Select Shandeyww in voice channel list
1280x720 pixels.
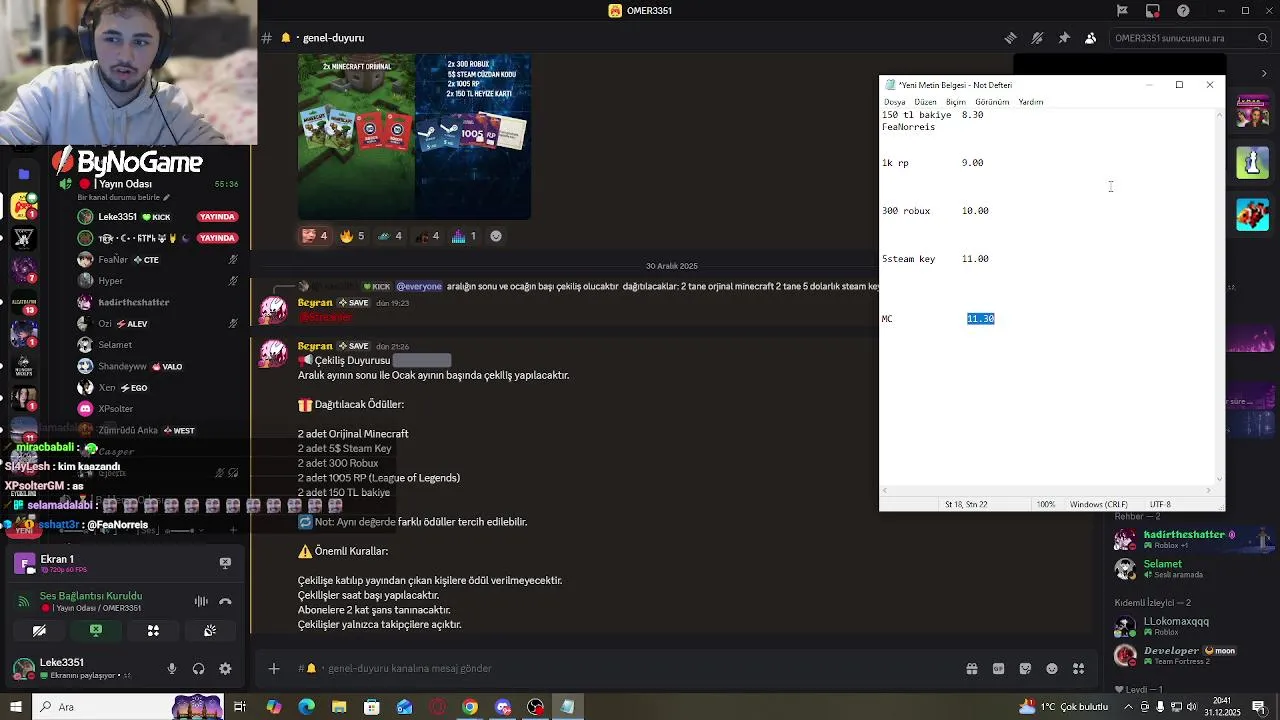point(160,366)
